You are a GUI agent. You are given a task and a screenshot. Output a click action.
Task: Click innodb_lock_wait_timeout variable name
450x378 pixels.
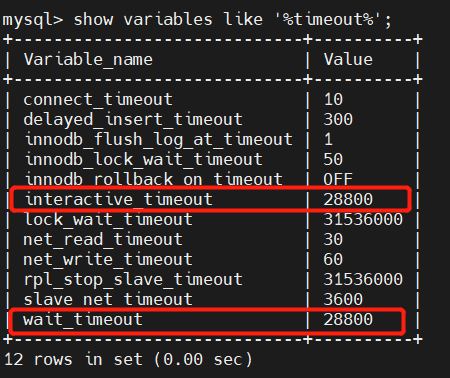(144, 160)
